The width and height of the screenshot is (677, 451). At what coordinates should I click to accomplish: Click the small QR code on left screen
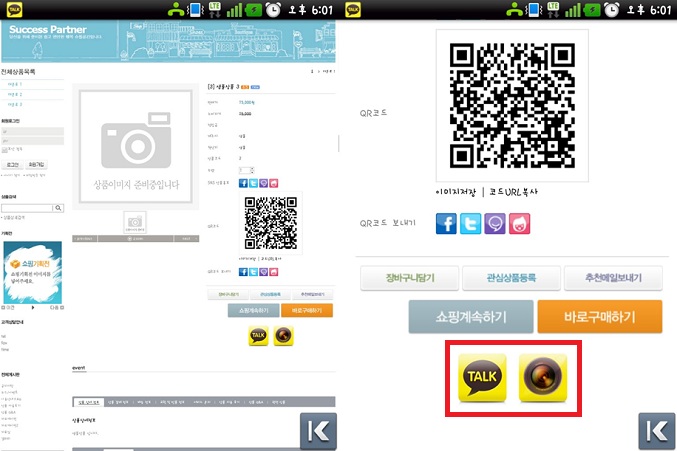(x=271, y=223)
